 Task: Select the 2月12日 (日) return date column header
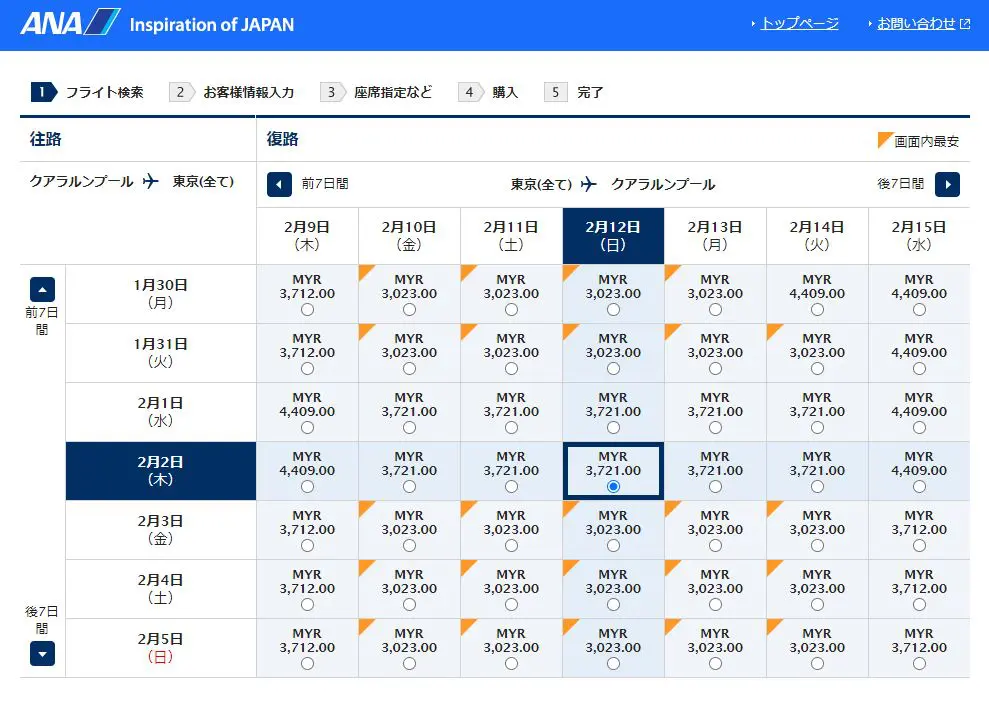(613, 235)
